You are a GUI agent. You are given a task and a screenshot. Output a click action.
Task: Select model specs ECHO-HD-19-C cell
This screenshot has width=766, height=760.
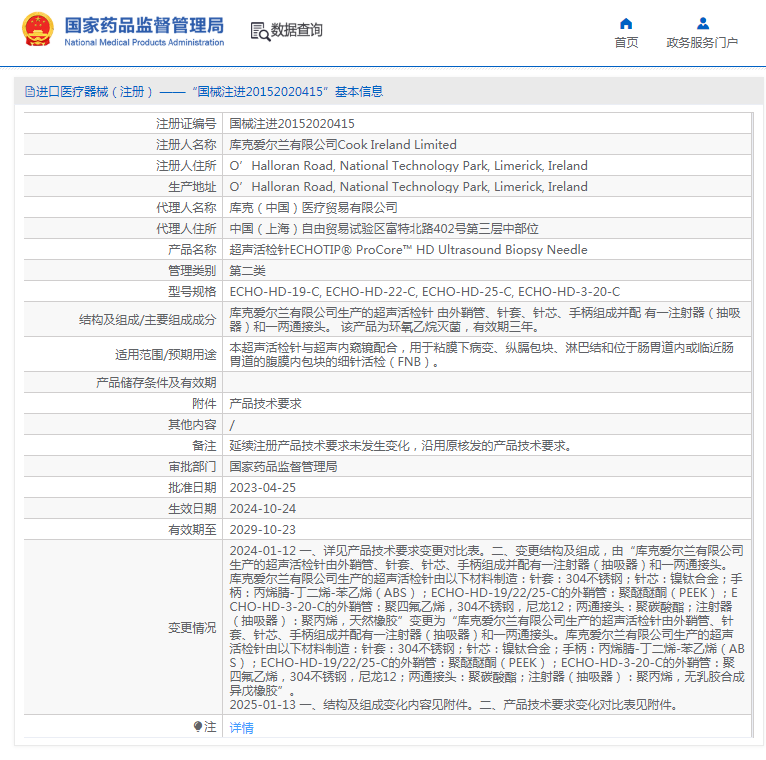click(425, 292)
